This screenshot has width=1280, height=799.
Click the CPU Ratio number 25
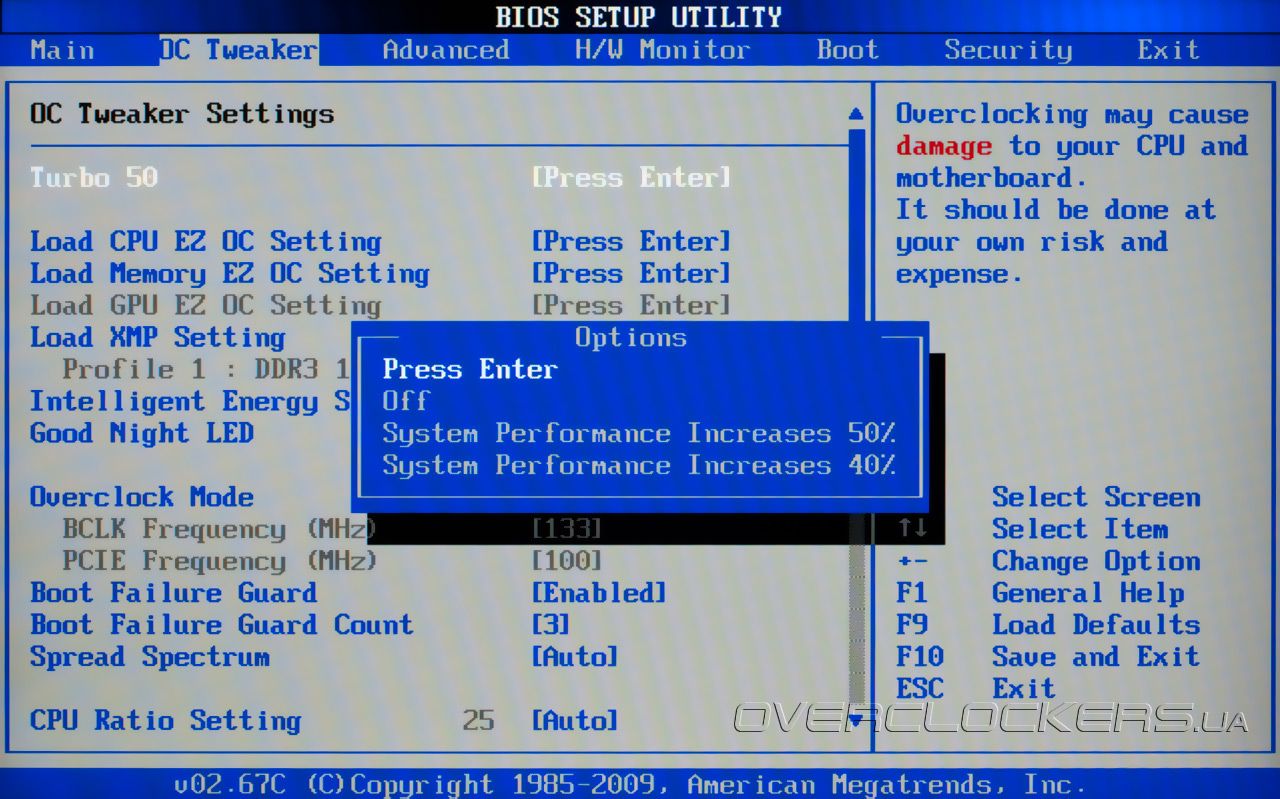click(x=478, y=720)
